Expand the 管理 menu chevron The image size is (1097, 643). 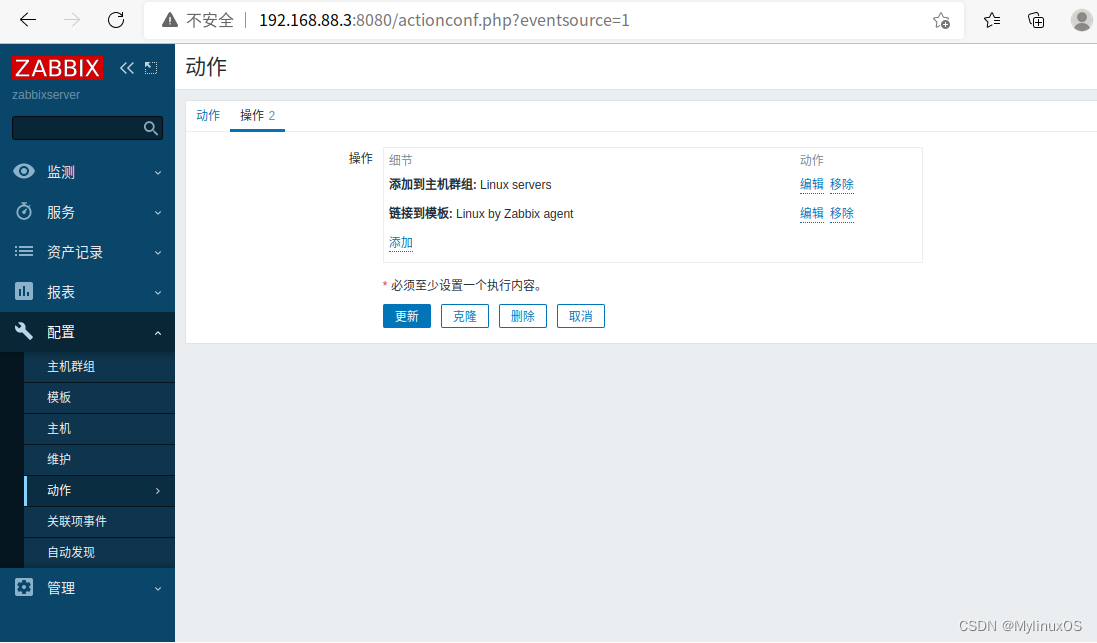tap(158, 588)
